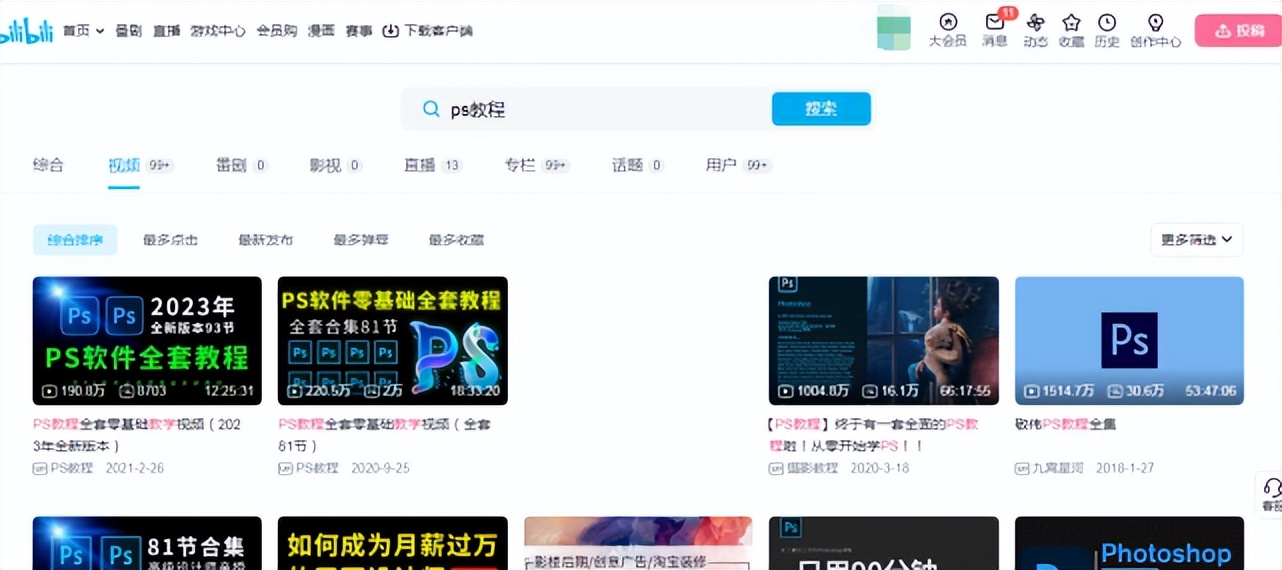Open the 81节合集 thumbnail in second row
1282x570 pixels.
(147, 543)
